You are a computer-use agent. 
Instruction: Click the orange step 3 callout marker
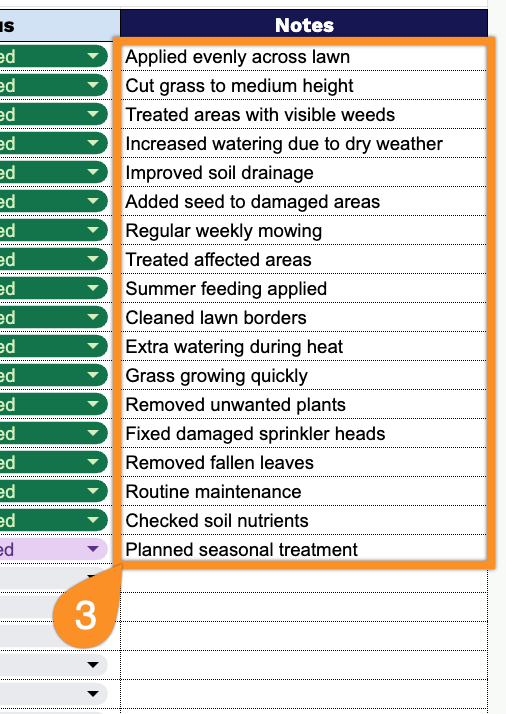pos(86,615)
